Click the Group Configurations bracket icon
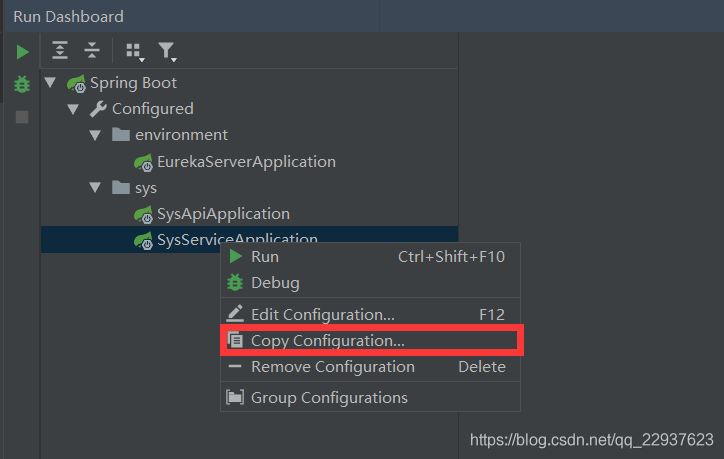724x459 pixels. (235, 397)
